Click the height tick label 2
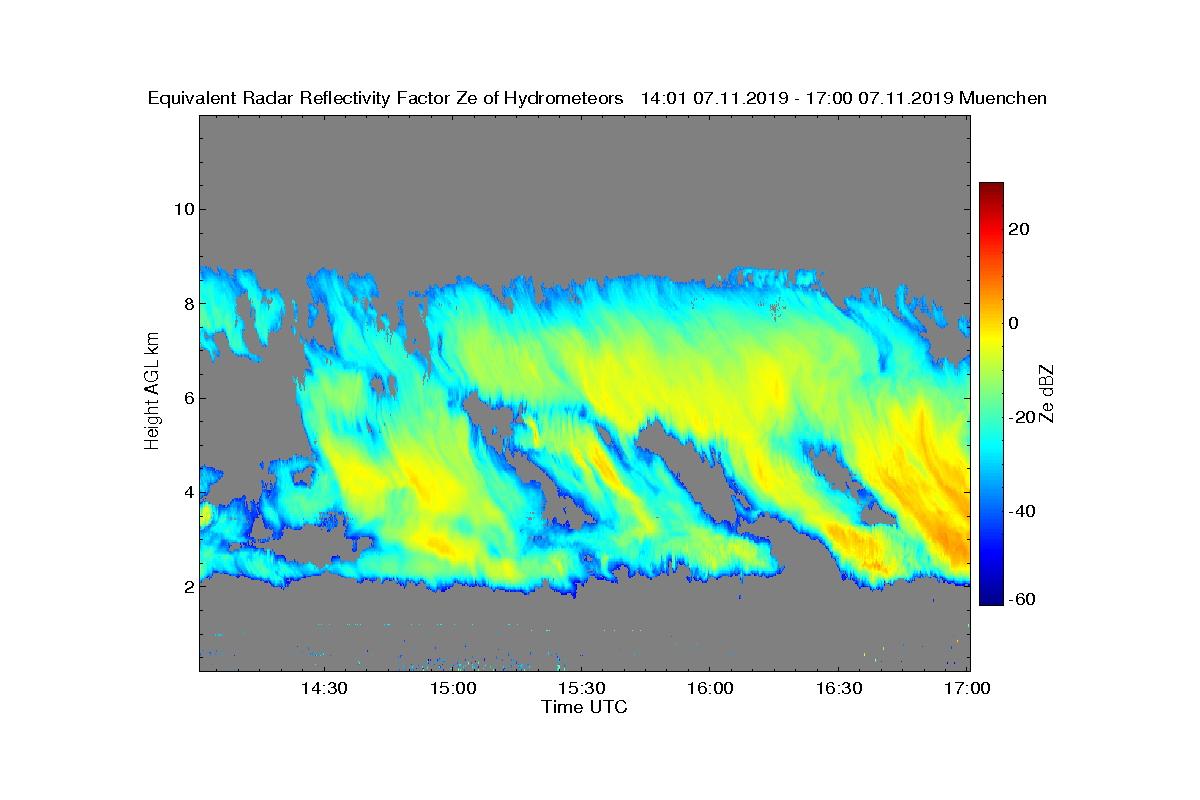Image resolution: width=1200 pixels, height=800 pixels. 187,586
